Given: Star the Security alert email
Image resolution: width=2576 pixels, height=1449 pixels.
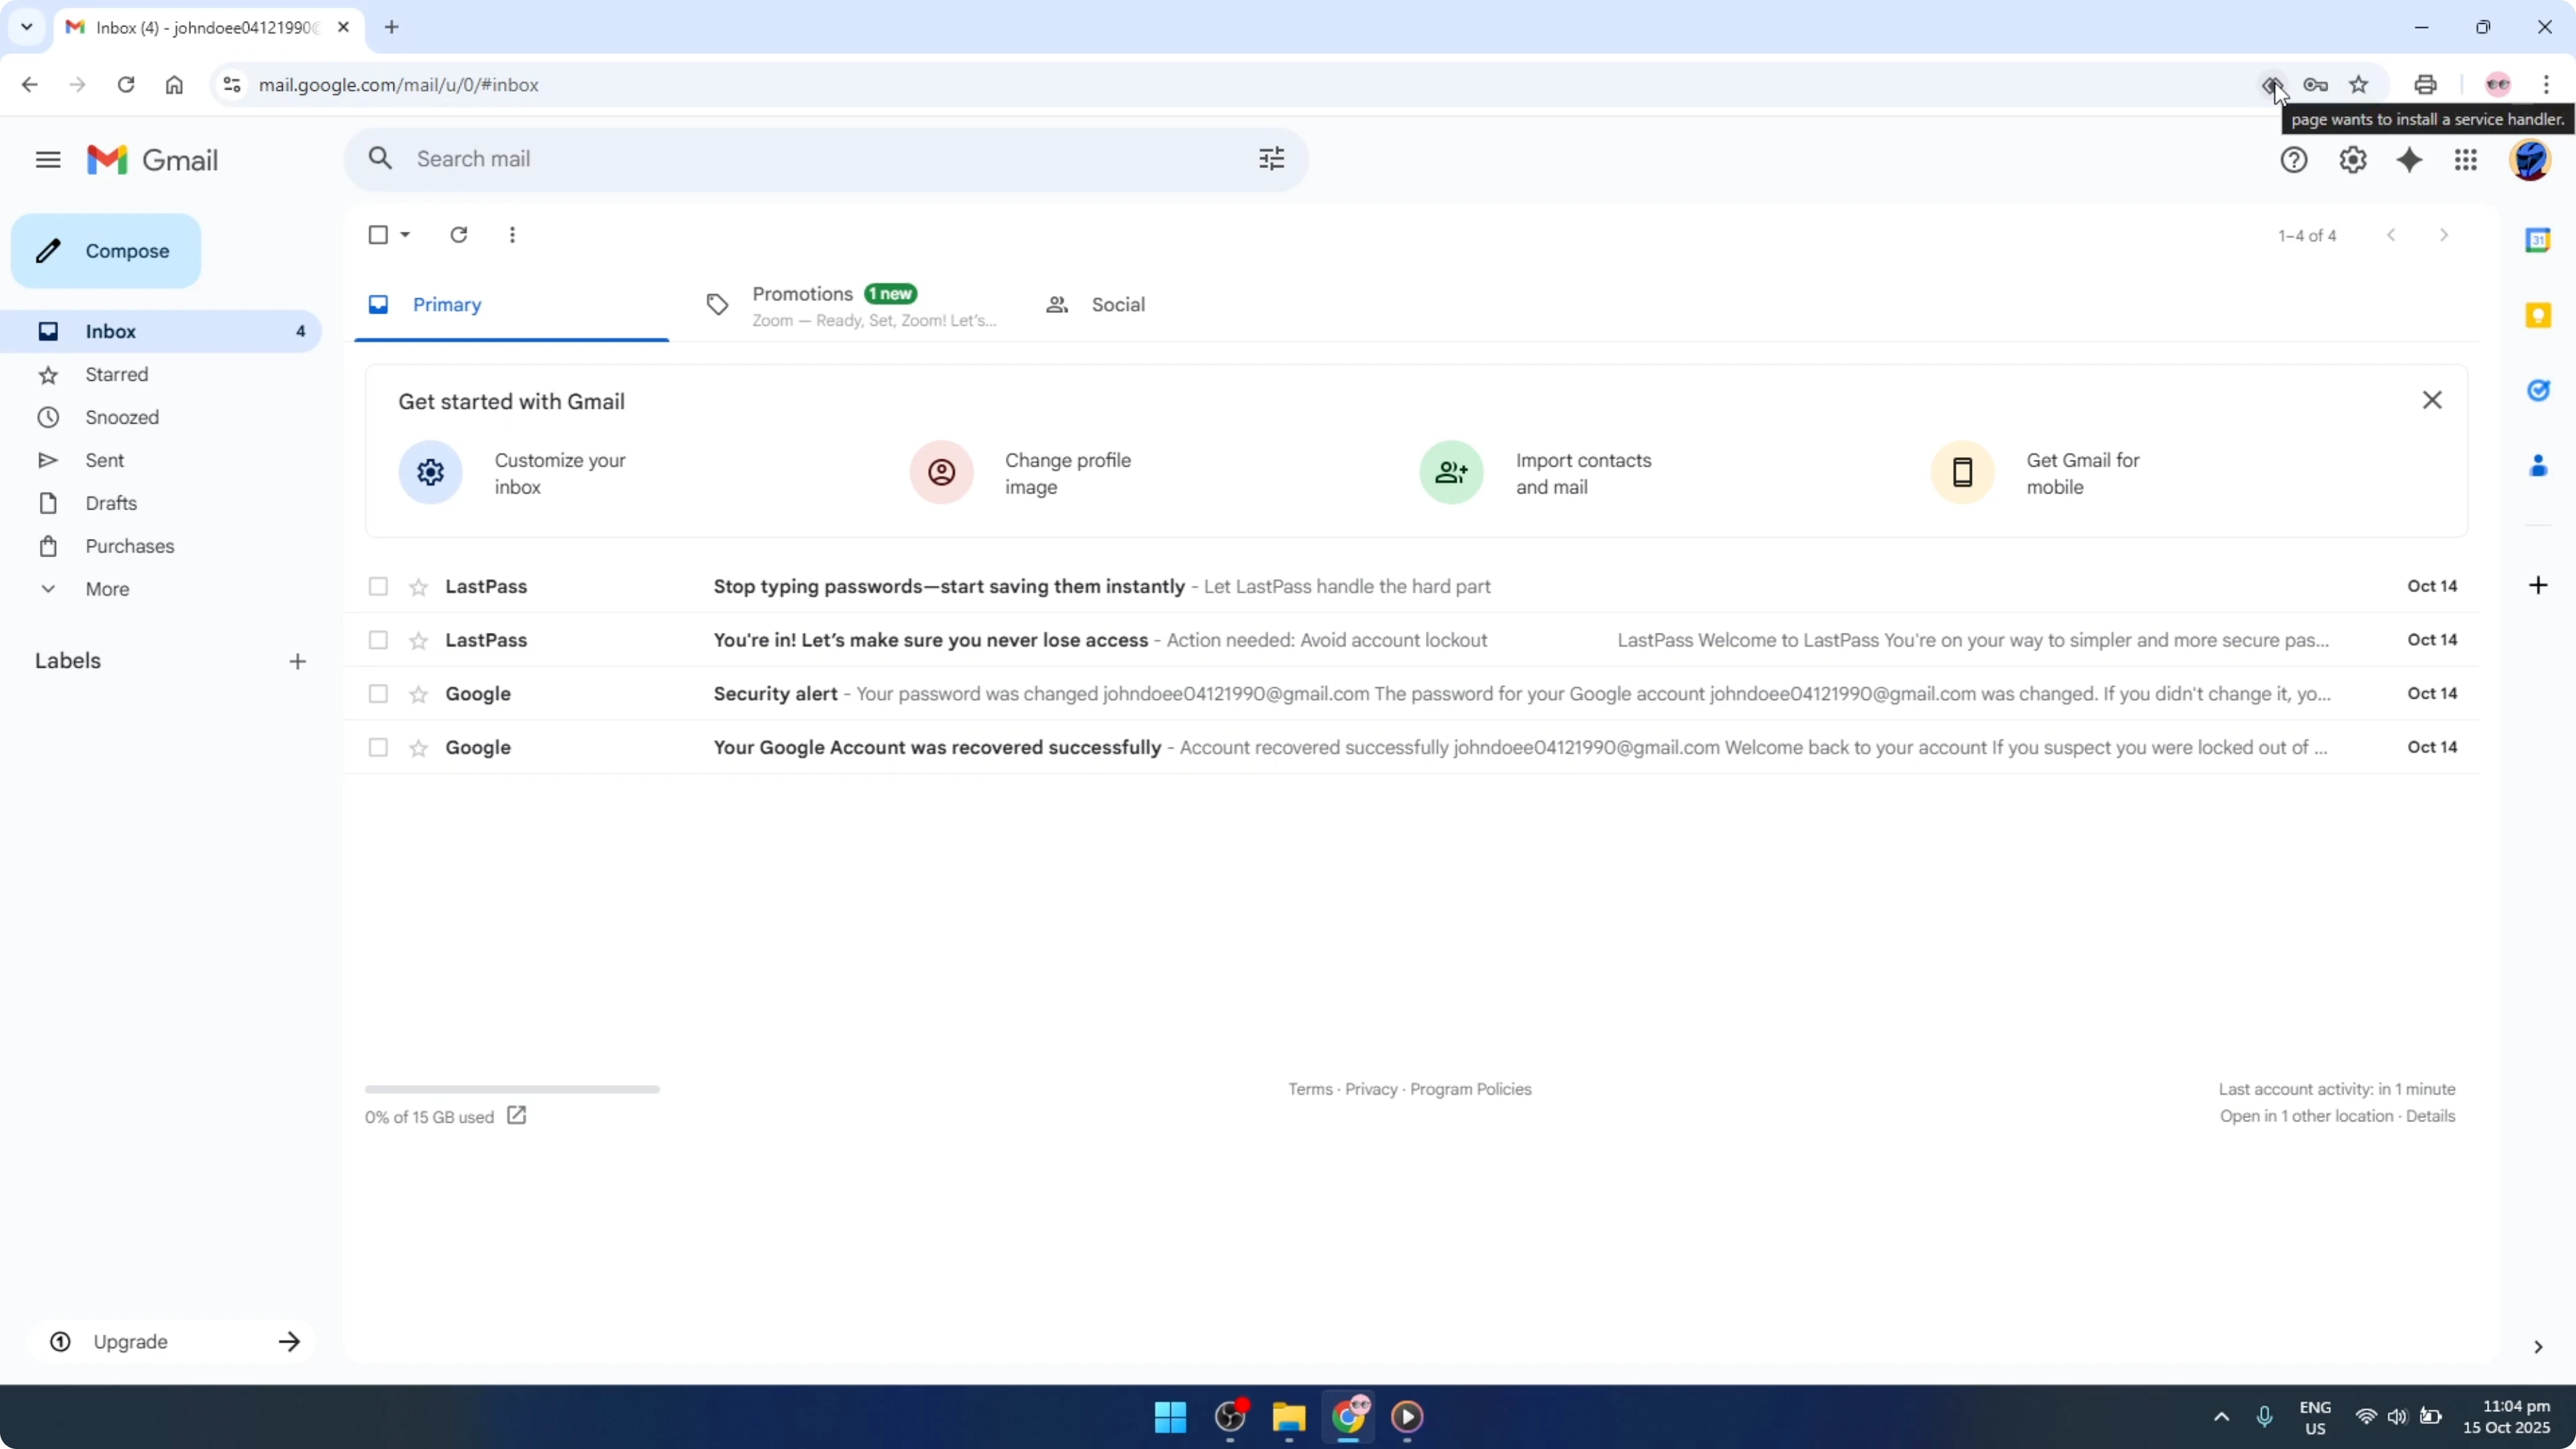Looking at the screenshot, I should tap(419, 694).
